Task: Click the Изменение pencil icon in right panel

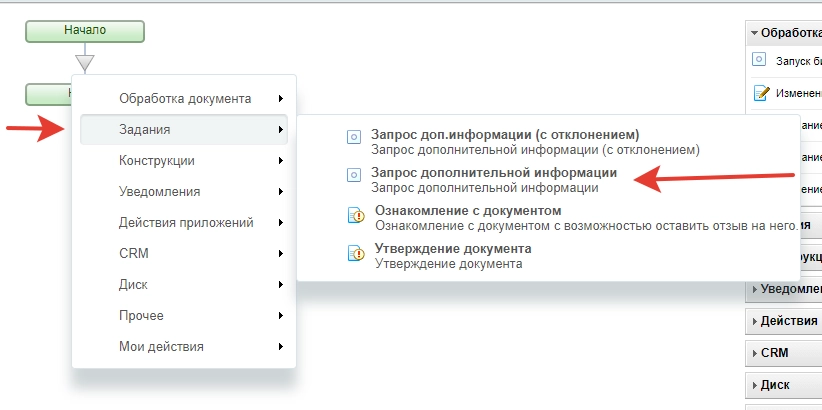Action: point(760,93)
